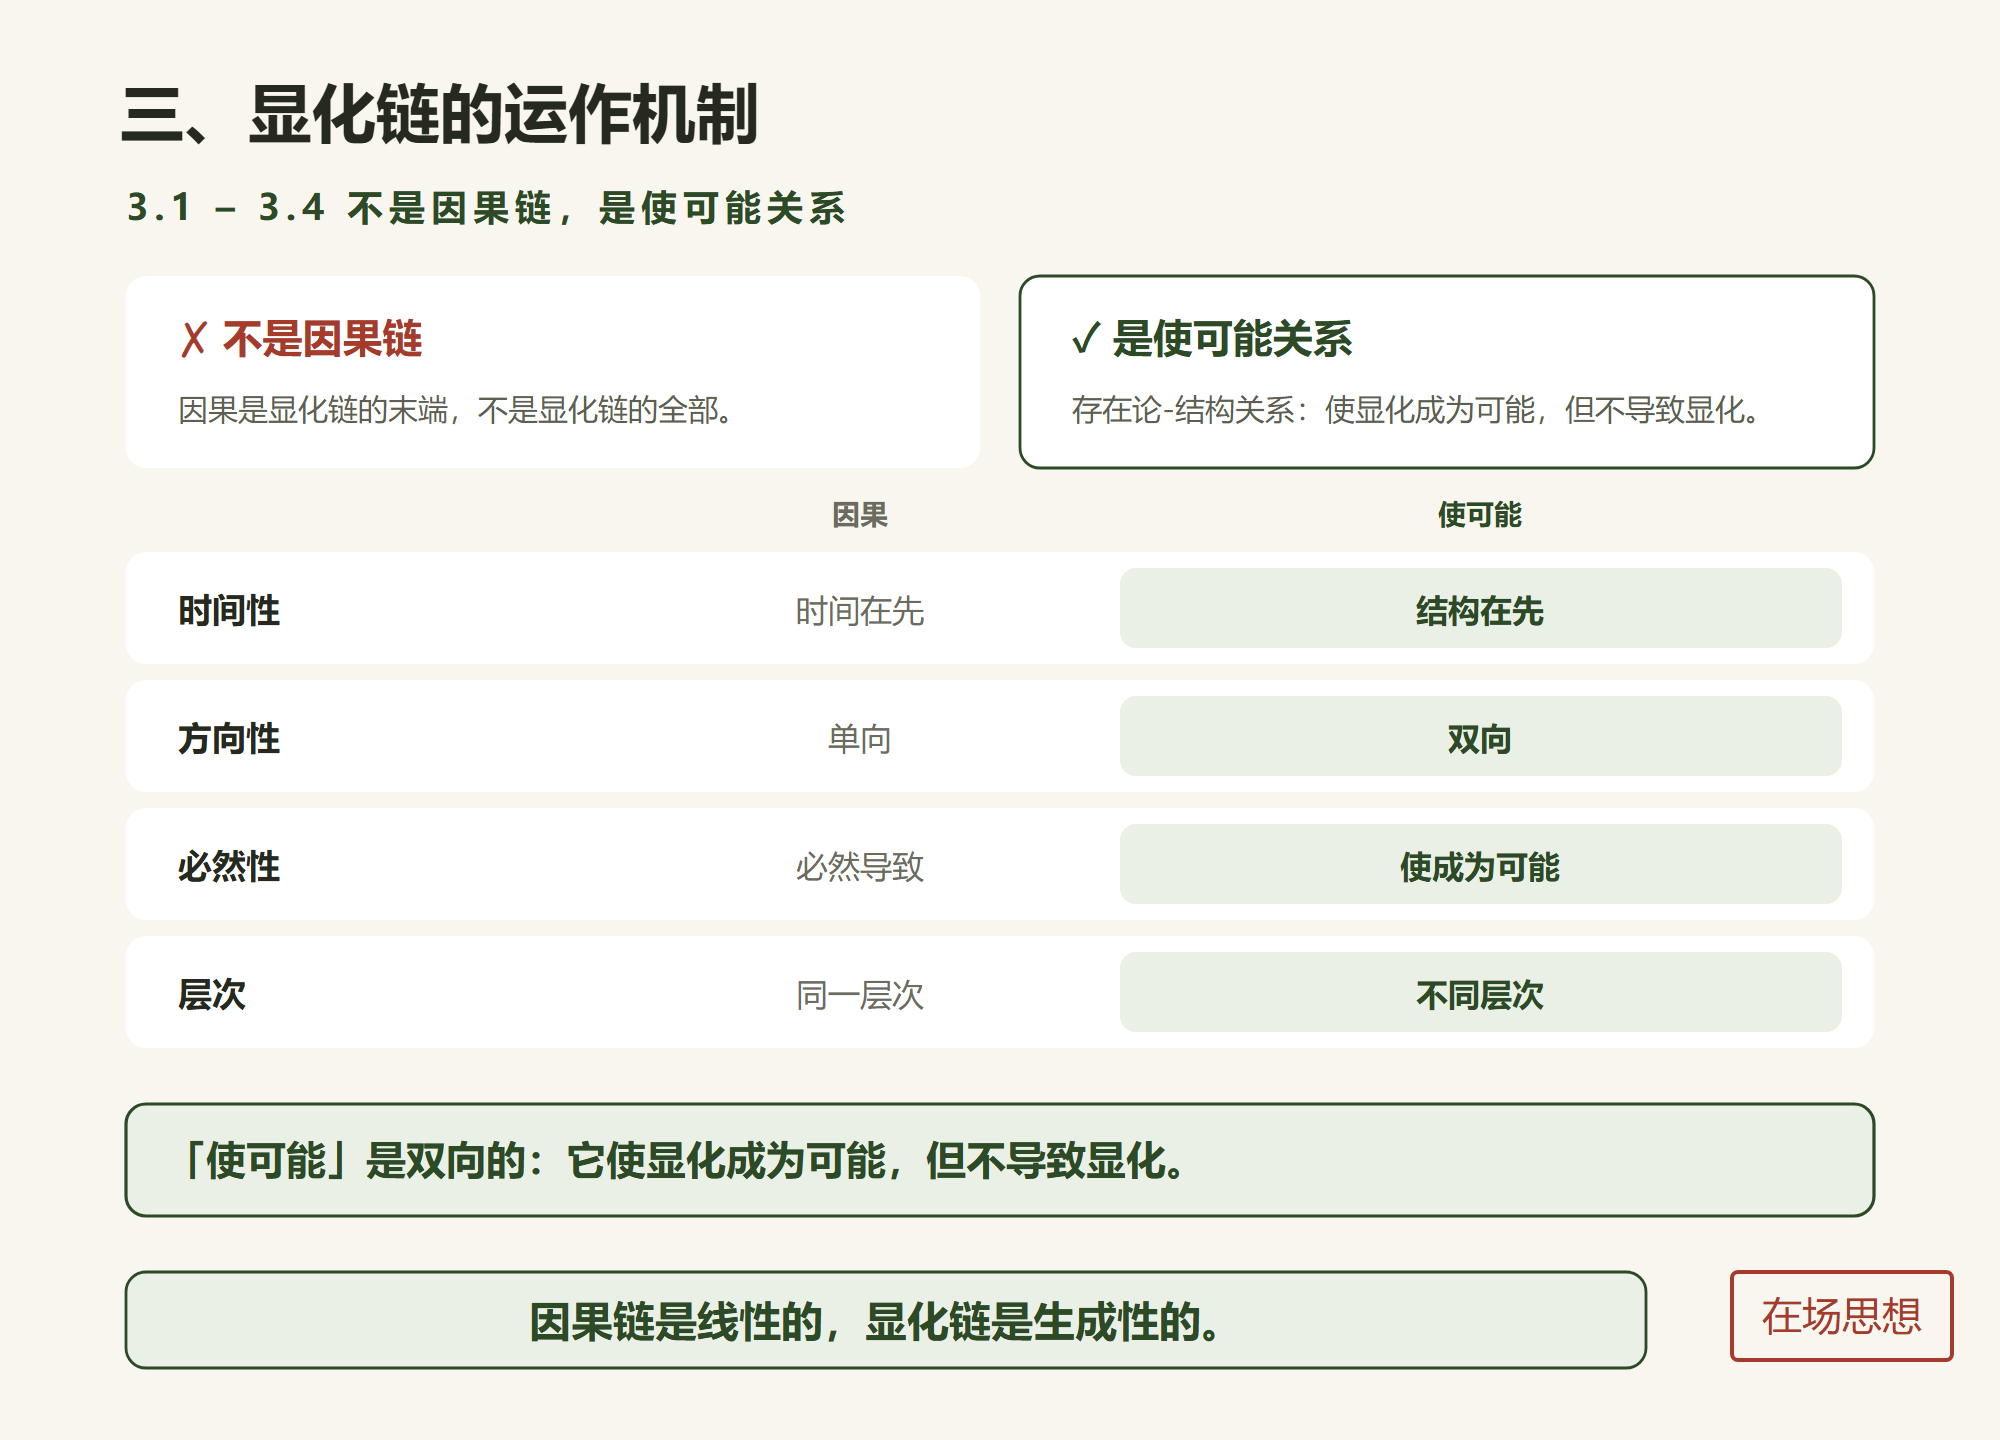Select the title 三、显化链的运作机制
2000x1440 pixels.
tap(440, 114)
